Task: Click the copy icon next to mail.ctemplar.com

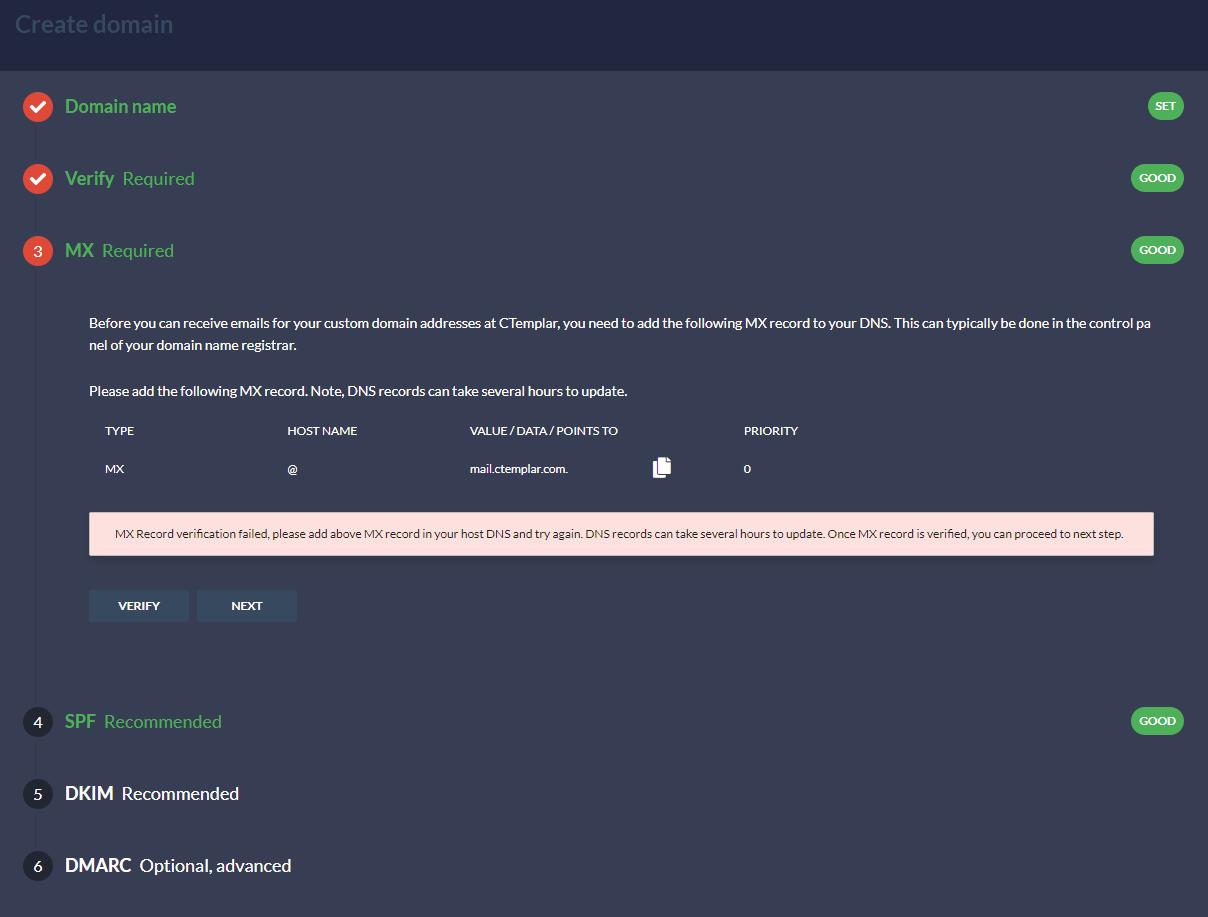Action: click(x=661, y=467)
